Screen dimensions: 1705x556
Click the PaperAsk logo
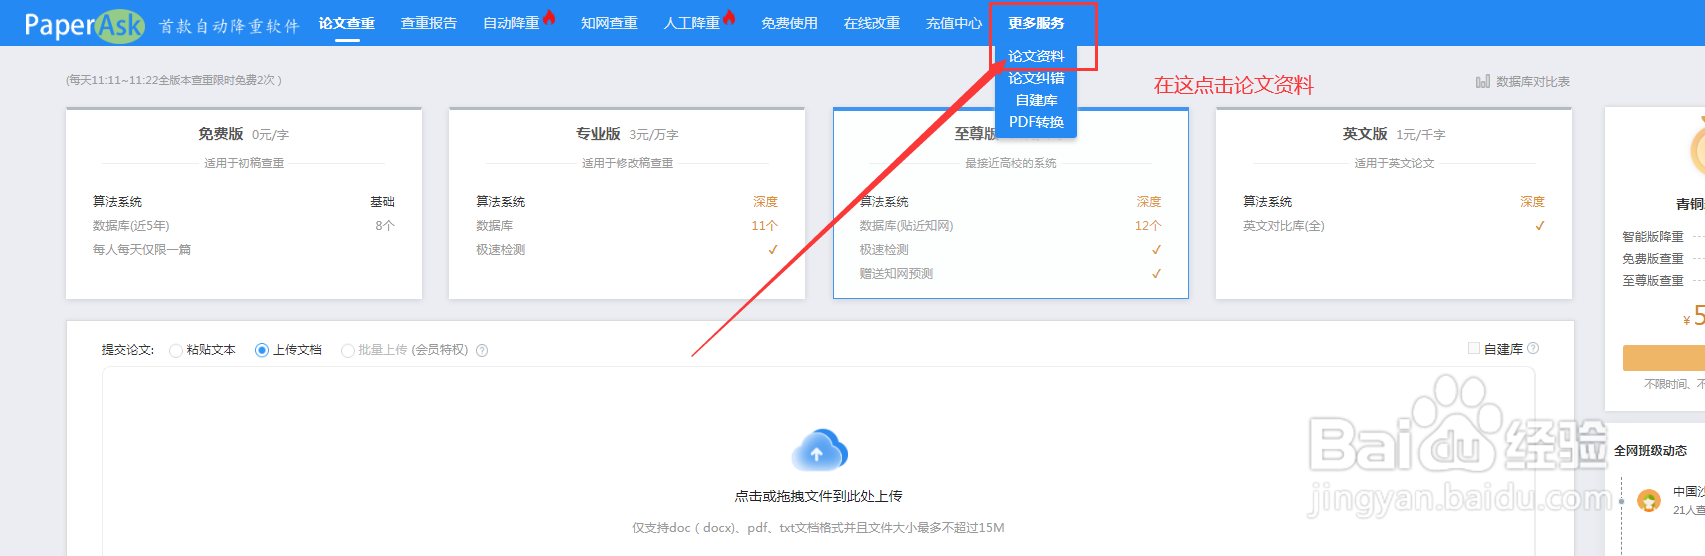[x=85, y=24]
